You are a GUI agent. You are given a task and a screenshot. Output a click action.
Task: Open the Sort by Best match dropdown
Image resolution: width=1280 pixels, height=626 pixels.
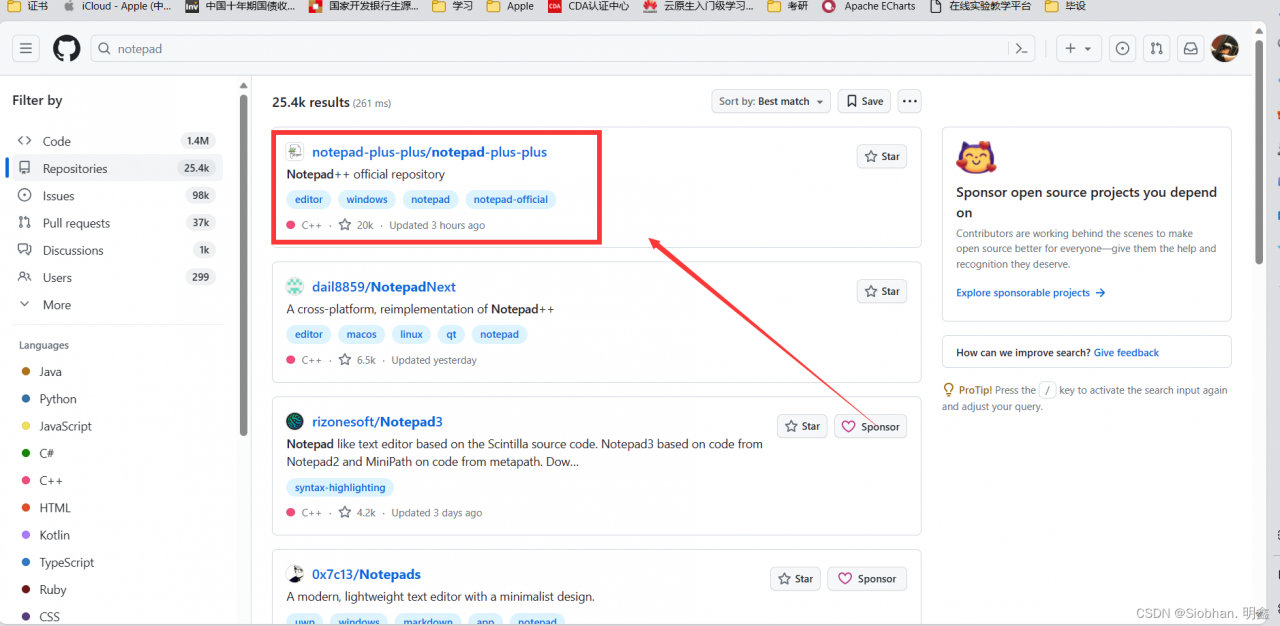point(771,101)
